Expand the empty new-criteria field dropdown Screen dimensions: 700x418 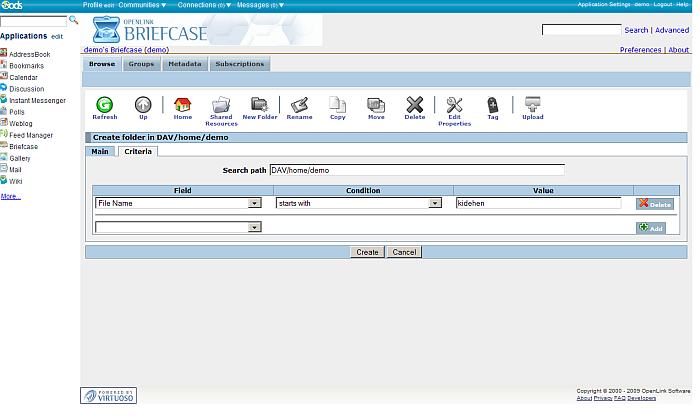(255, 228)
